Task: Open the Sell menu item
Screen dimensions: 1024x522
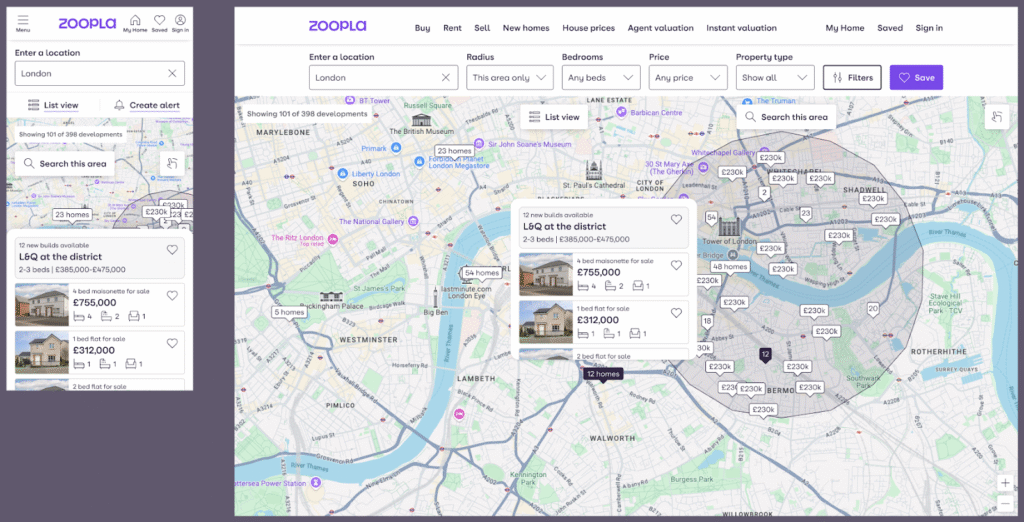Action: tap(482, 28)
